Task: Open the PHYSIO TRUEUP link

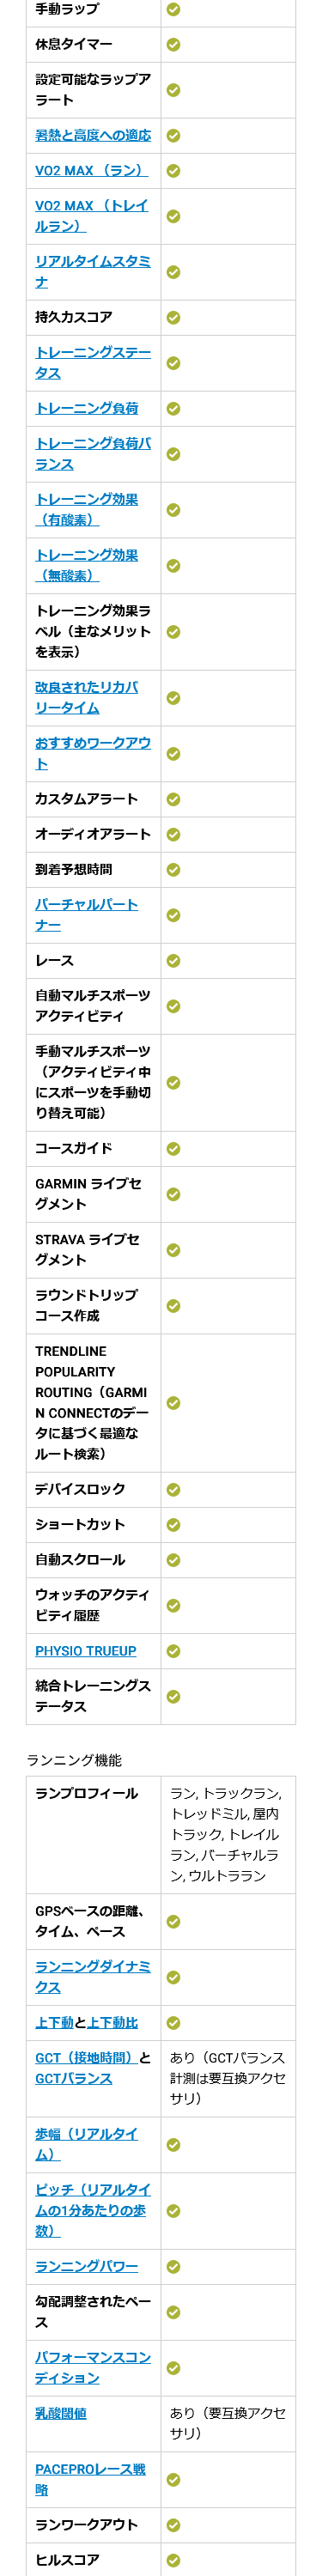Action: (x=86, y=1651)
